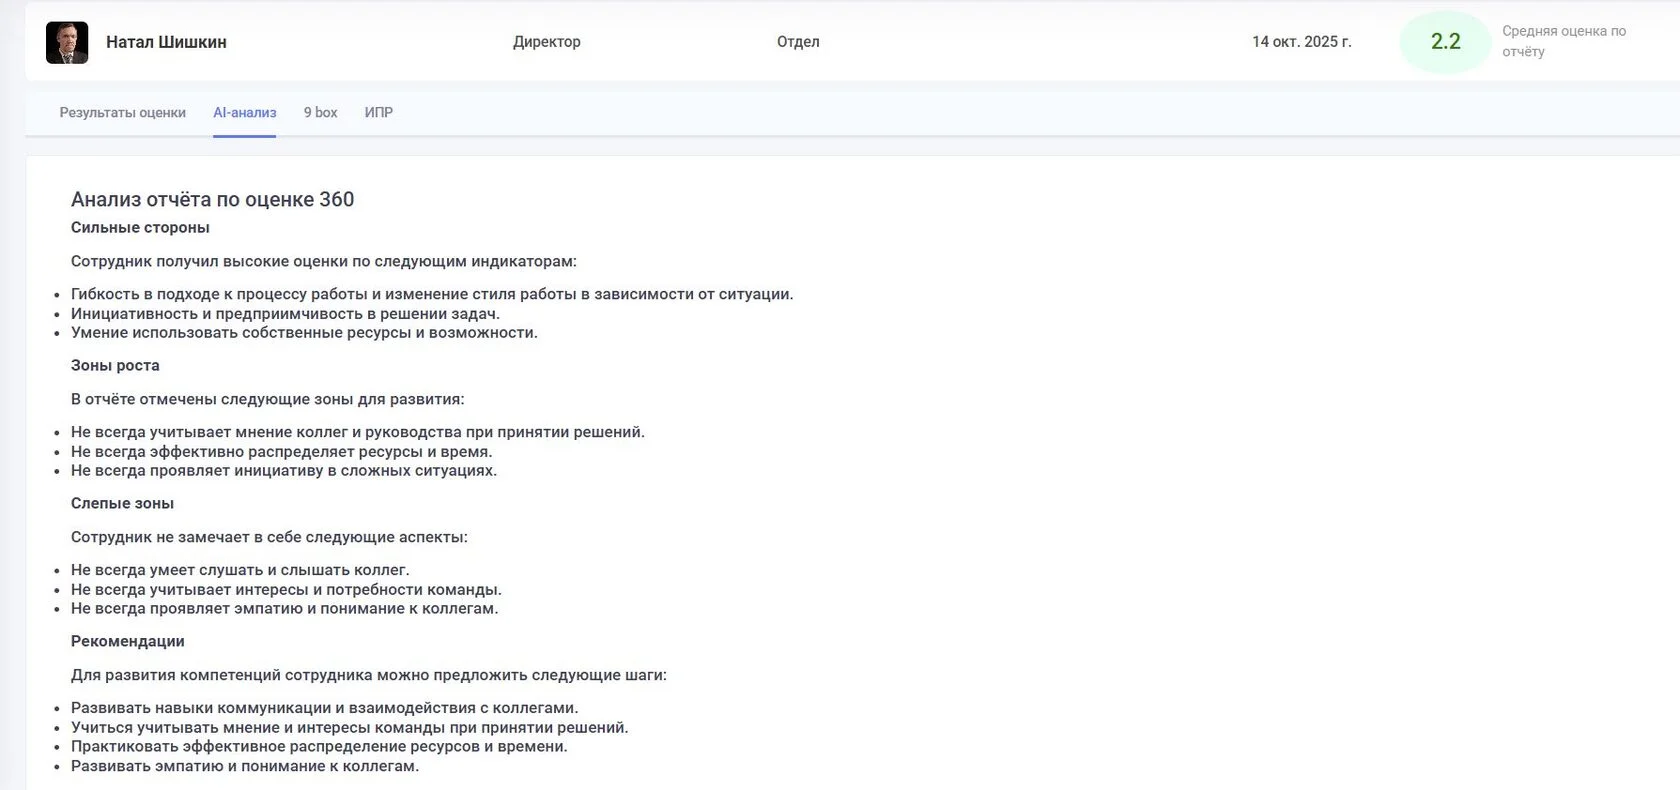Click the Рекомендации section heading
The width and height of the screenshot is (1680, 790).
click(x=127, y=642)
